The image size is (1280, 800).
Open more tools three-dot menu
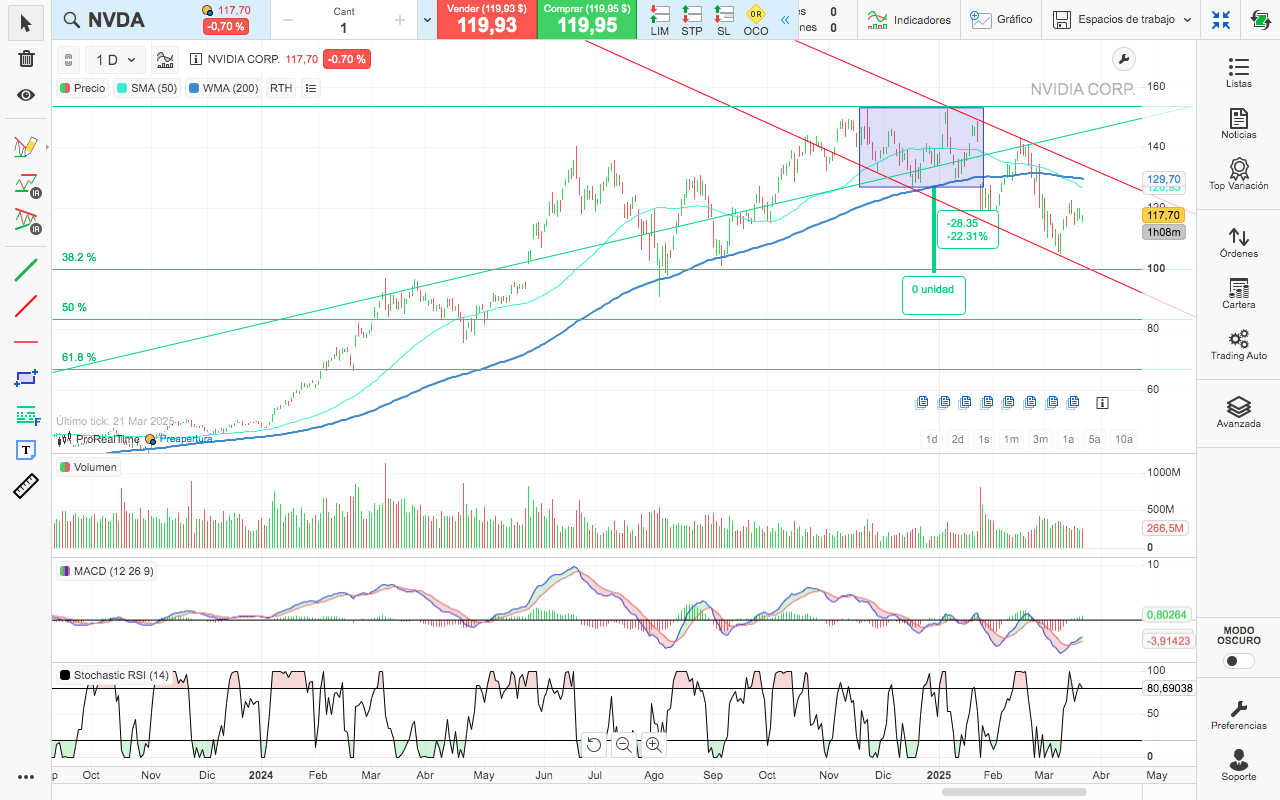(x=26, y=777)
